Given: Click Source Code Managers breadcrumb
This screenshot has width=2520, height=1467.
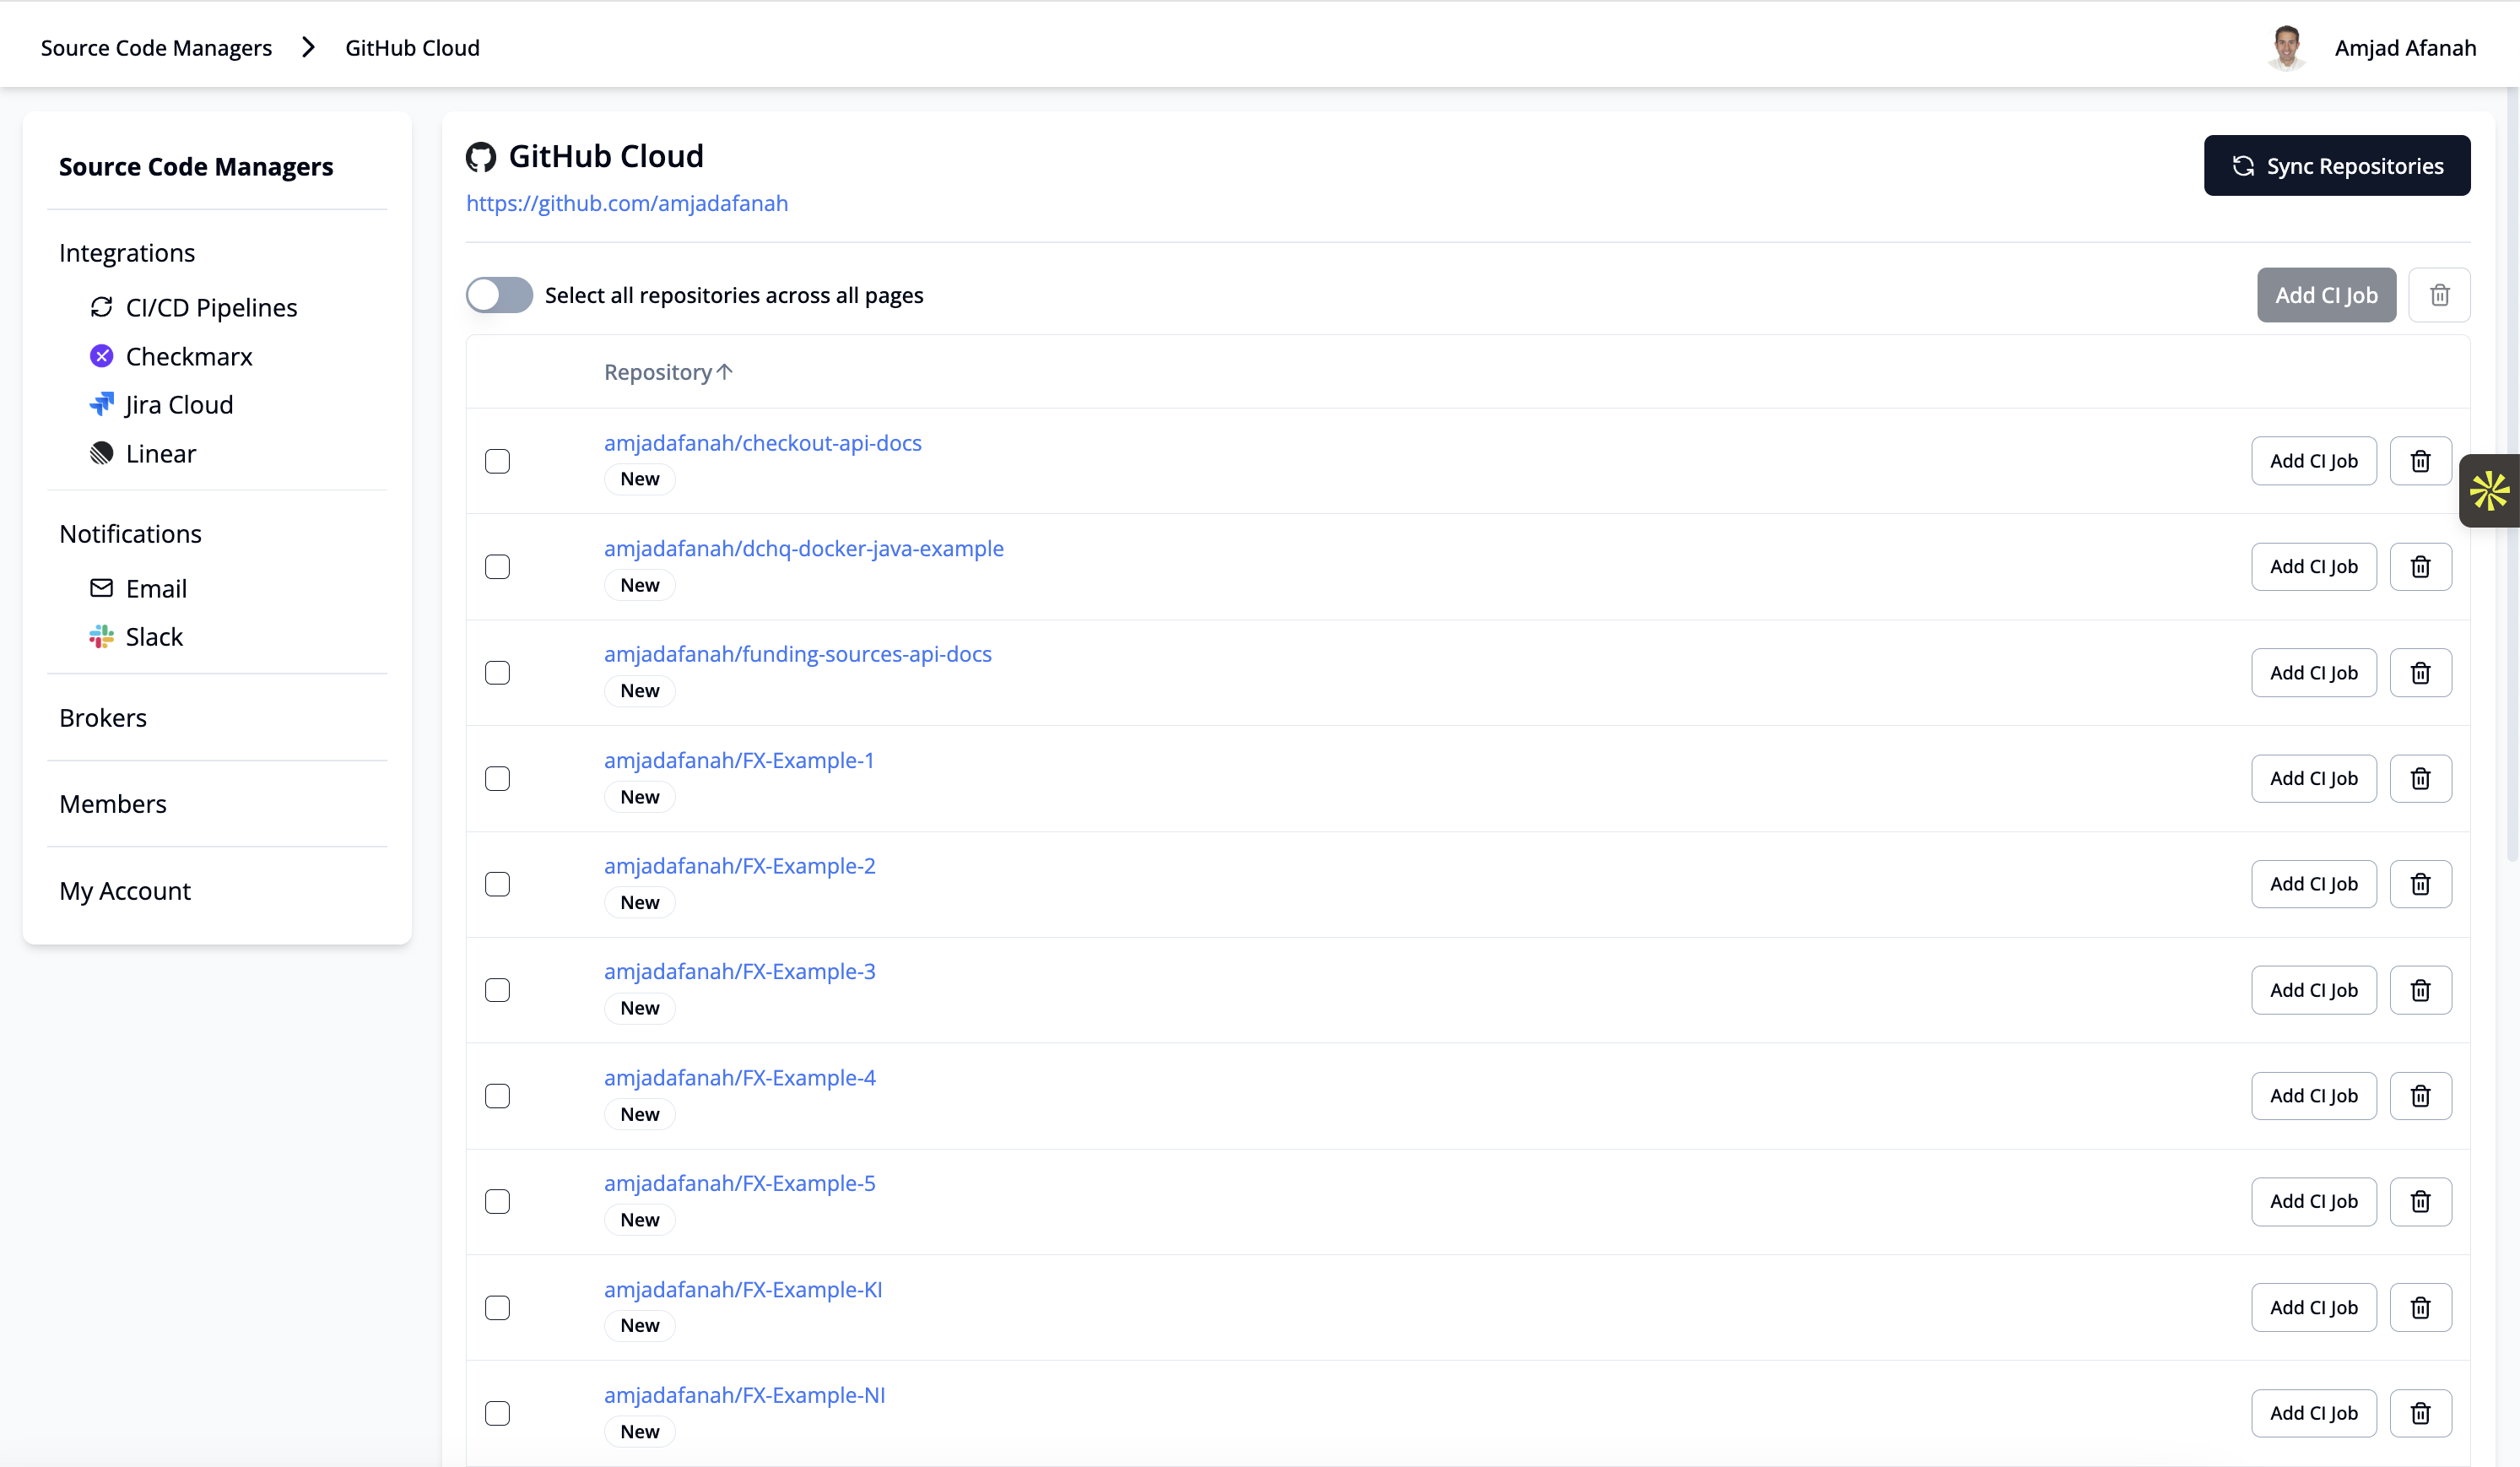Looking at the screenshot, I should 156,48.
